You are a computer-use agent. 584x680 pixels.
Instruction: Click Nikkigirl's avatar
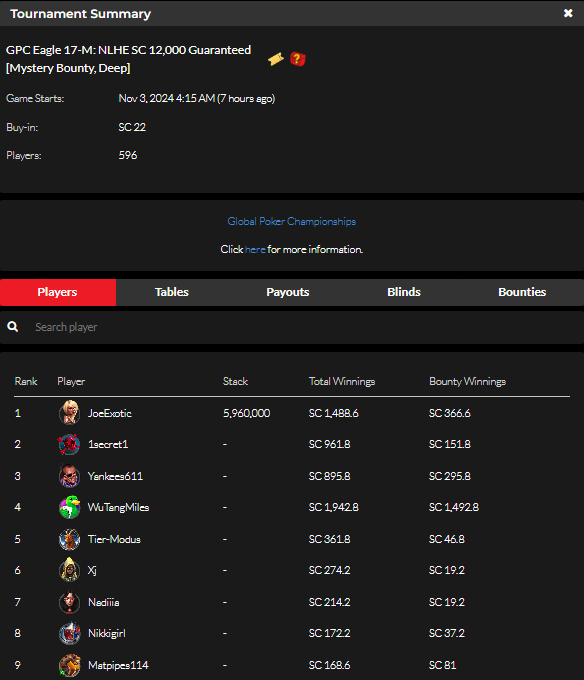point(69,634)
